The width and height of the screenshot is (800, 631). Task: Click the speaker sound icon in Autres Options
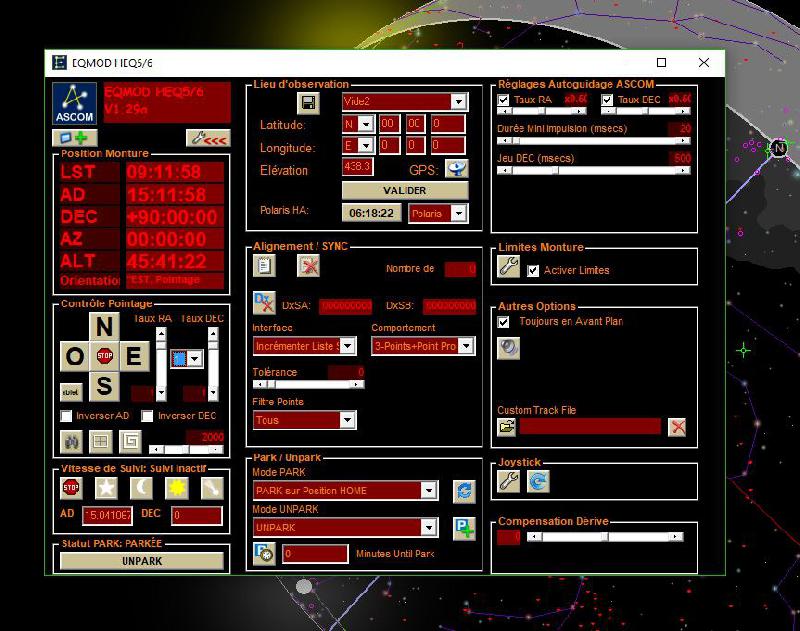tap(509, 348)
